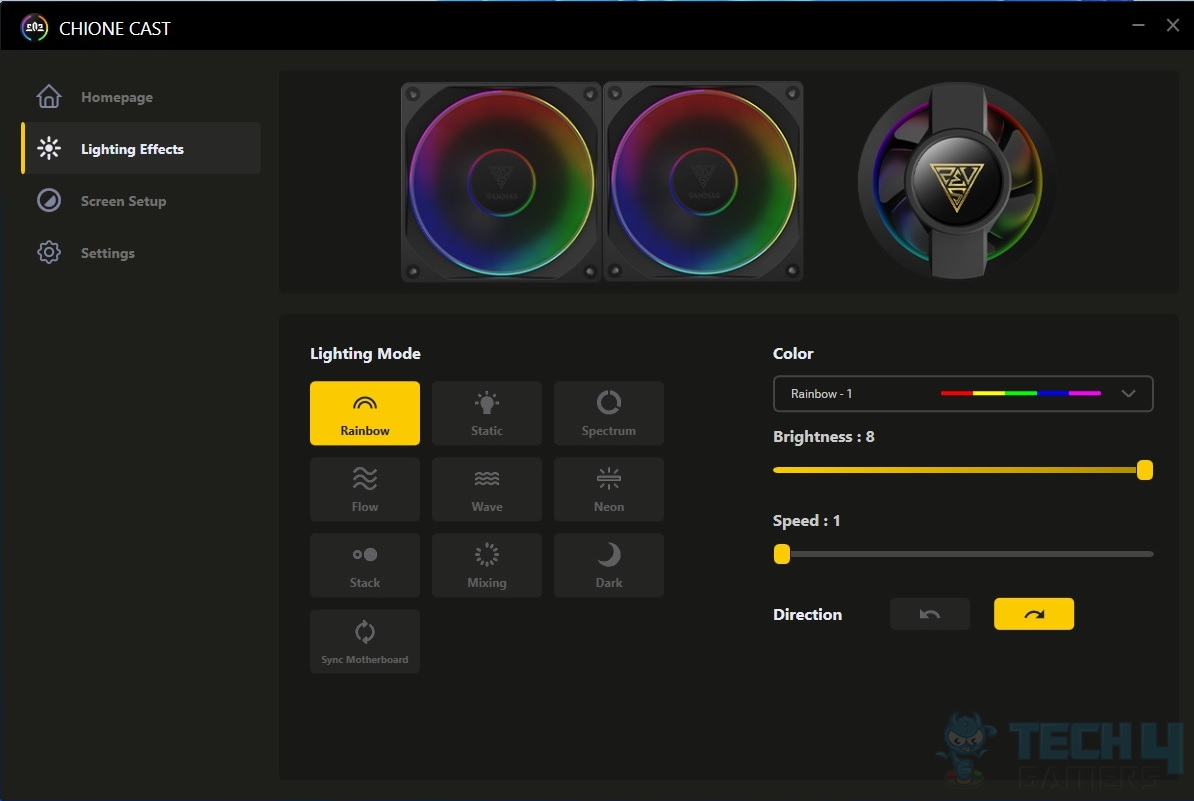Select the Rainbow lighting mode
Screen dimensions: 1194x801
pyautogui.click(x=365, y=413)
